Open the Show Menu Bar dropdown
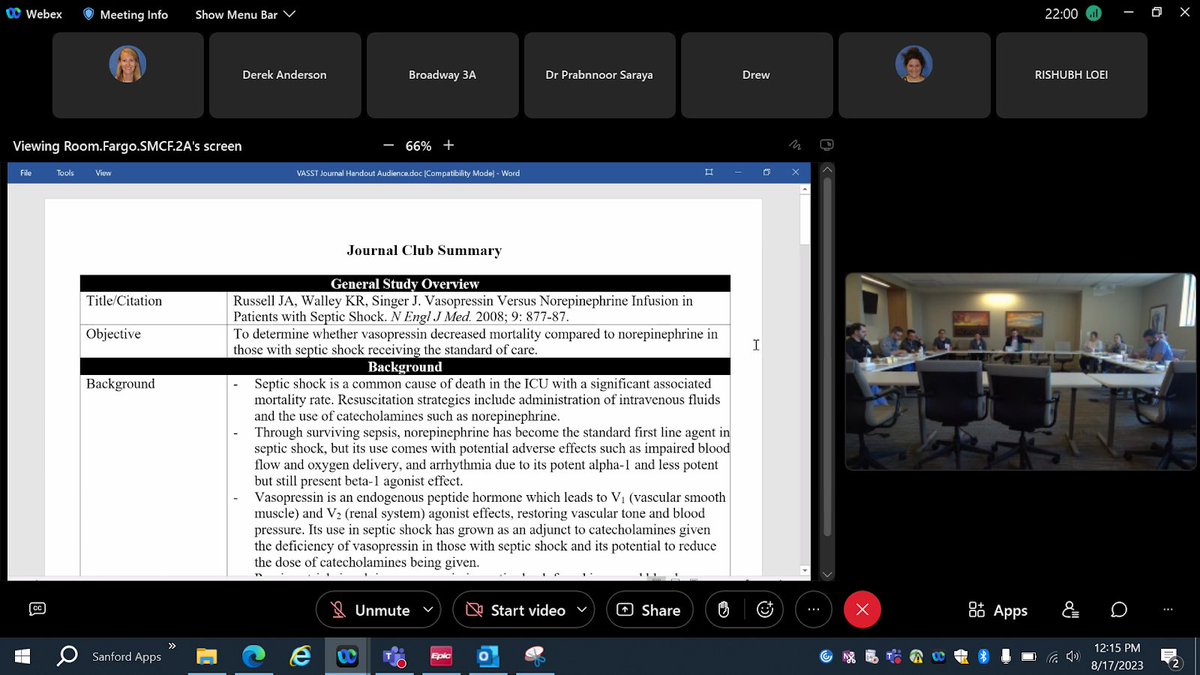 pos(243,14)
